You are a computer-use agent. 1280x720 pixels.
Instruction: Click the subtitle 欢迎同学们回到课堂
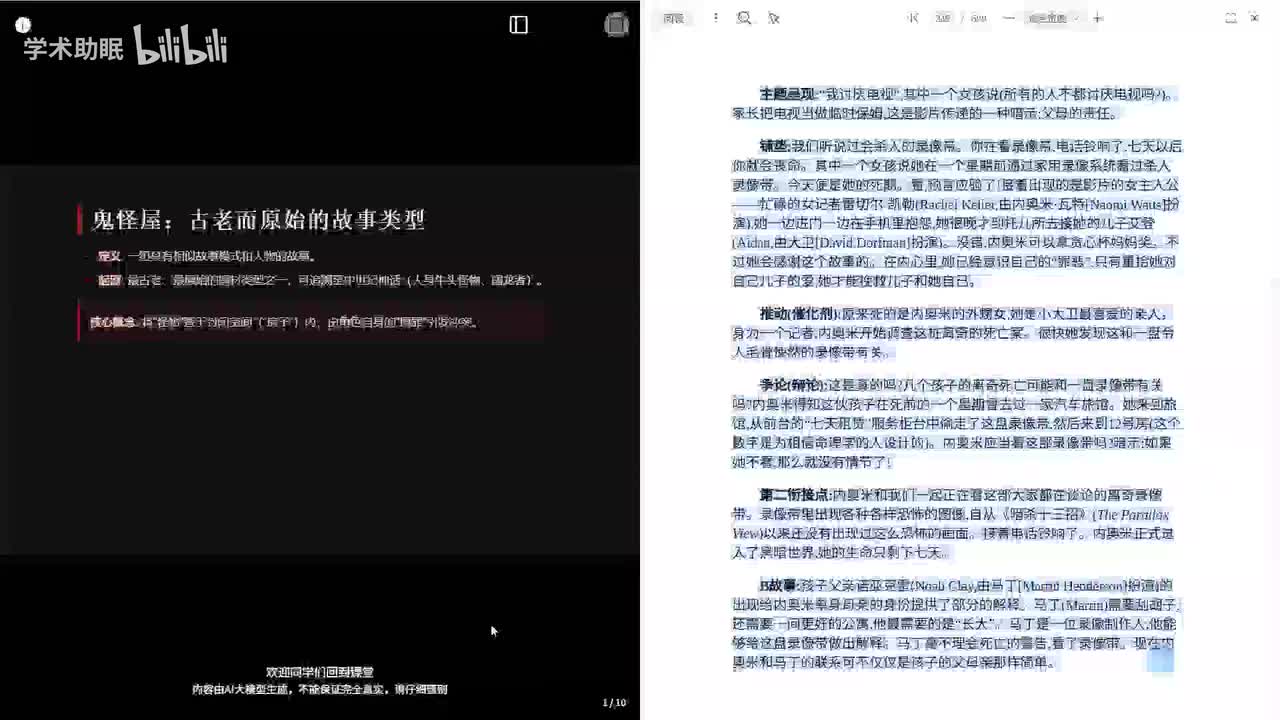pyautogui.click(x=320, y=672)
